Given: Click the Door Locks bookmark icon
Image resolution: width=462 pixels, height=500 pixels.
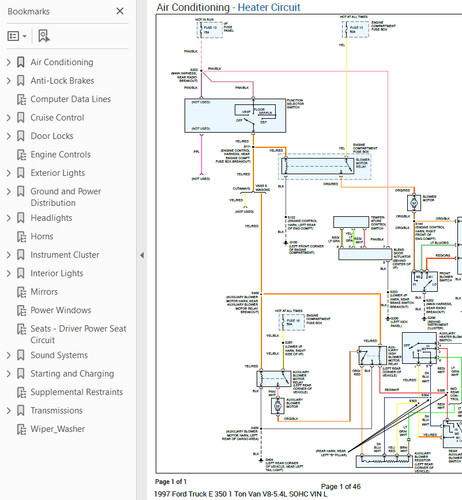Looking at the screenshot, I should click(x=21, y=136).
